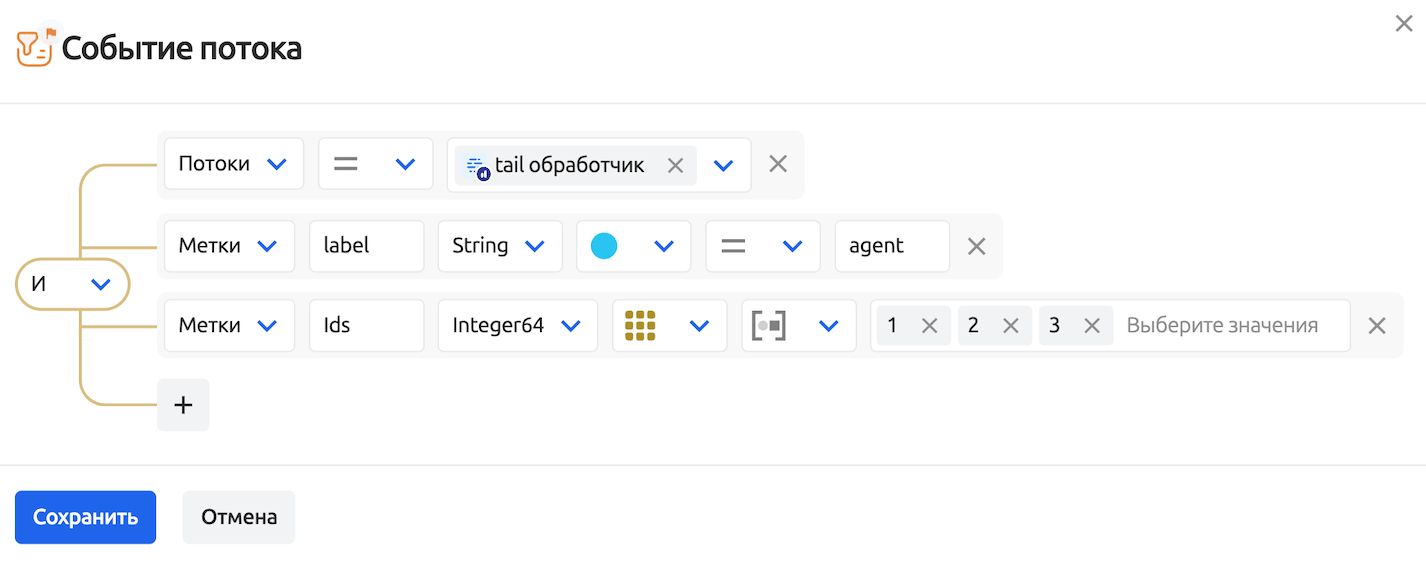Click Сохранить button
This screenshot has width=1426, height=564.
85,517
